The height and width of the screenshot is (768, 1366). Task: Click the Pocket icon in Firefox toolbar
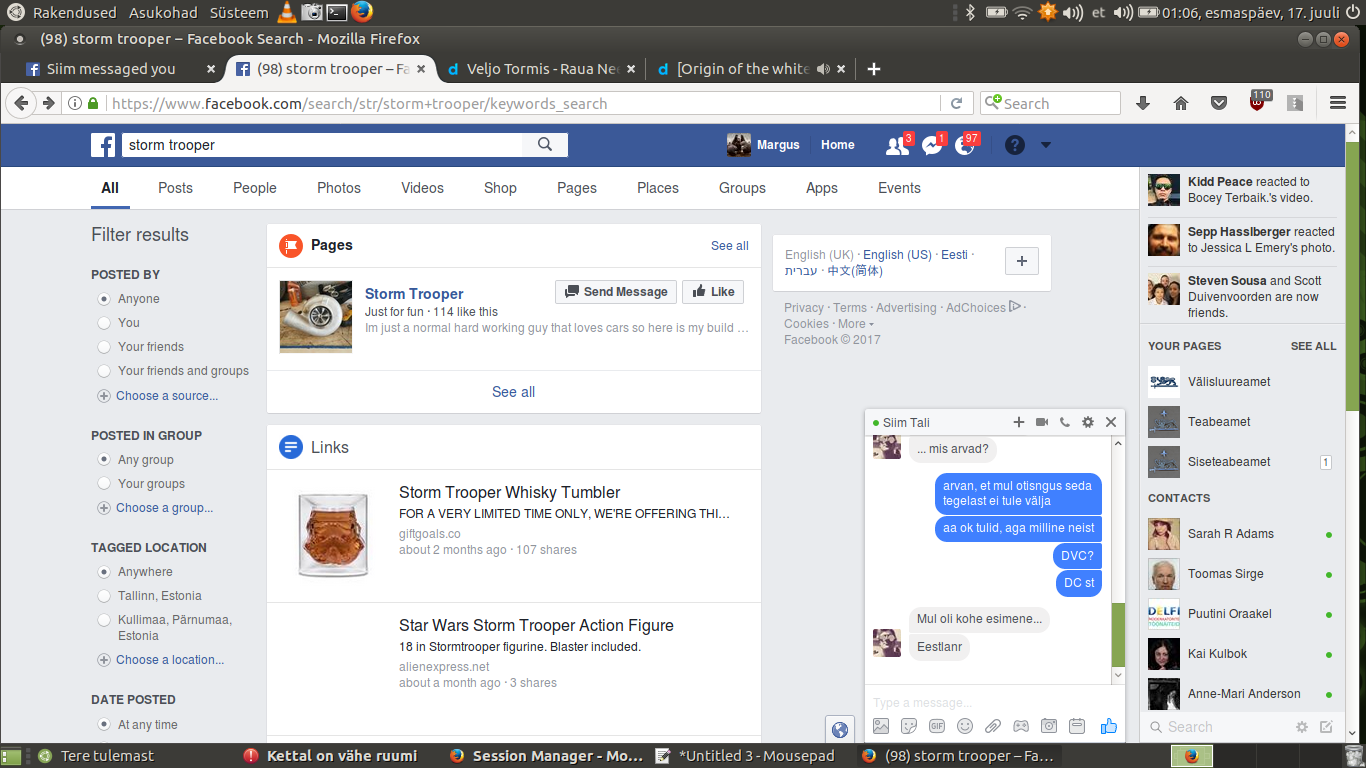(x=1219, y=103)
